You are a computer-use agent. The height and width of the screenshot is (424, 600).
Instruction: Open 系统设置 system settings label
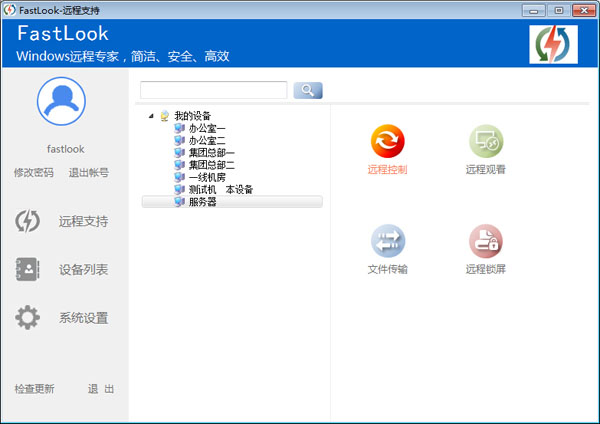click(83, 318)
